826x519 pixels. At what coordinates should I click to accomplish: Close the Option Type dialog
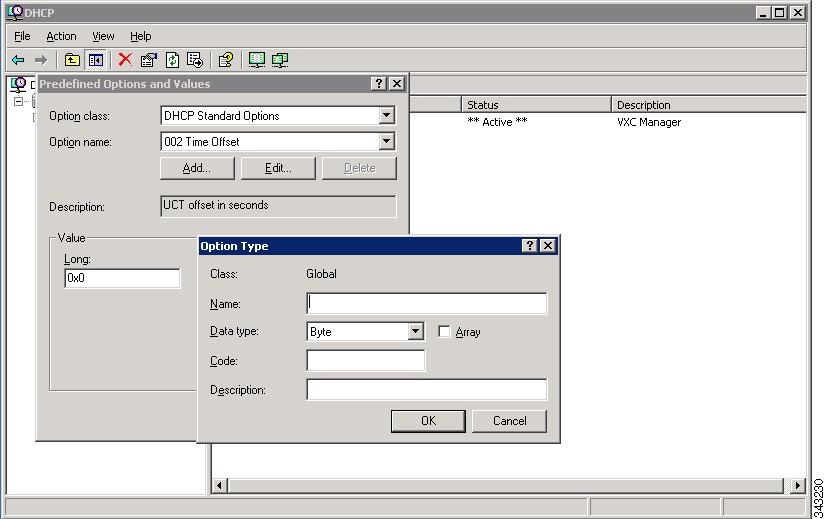pyautogui.click(x=548, y=246)
